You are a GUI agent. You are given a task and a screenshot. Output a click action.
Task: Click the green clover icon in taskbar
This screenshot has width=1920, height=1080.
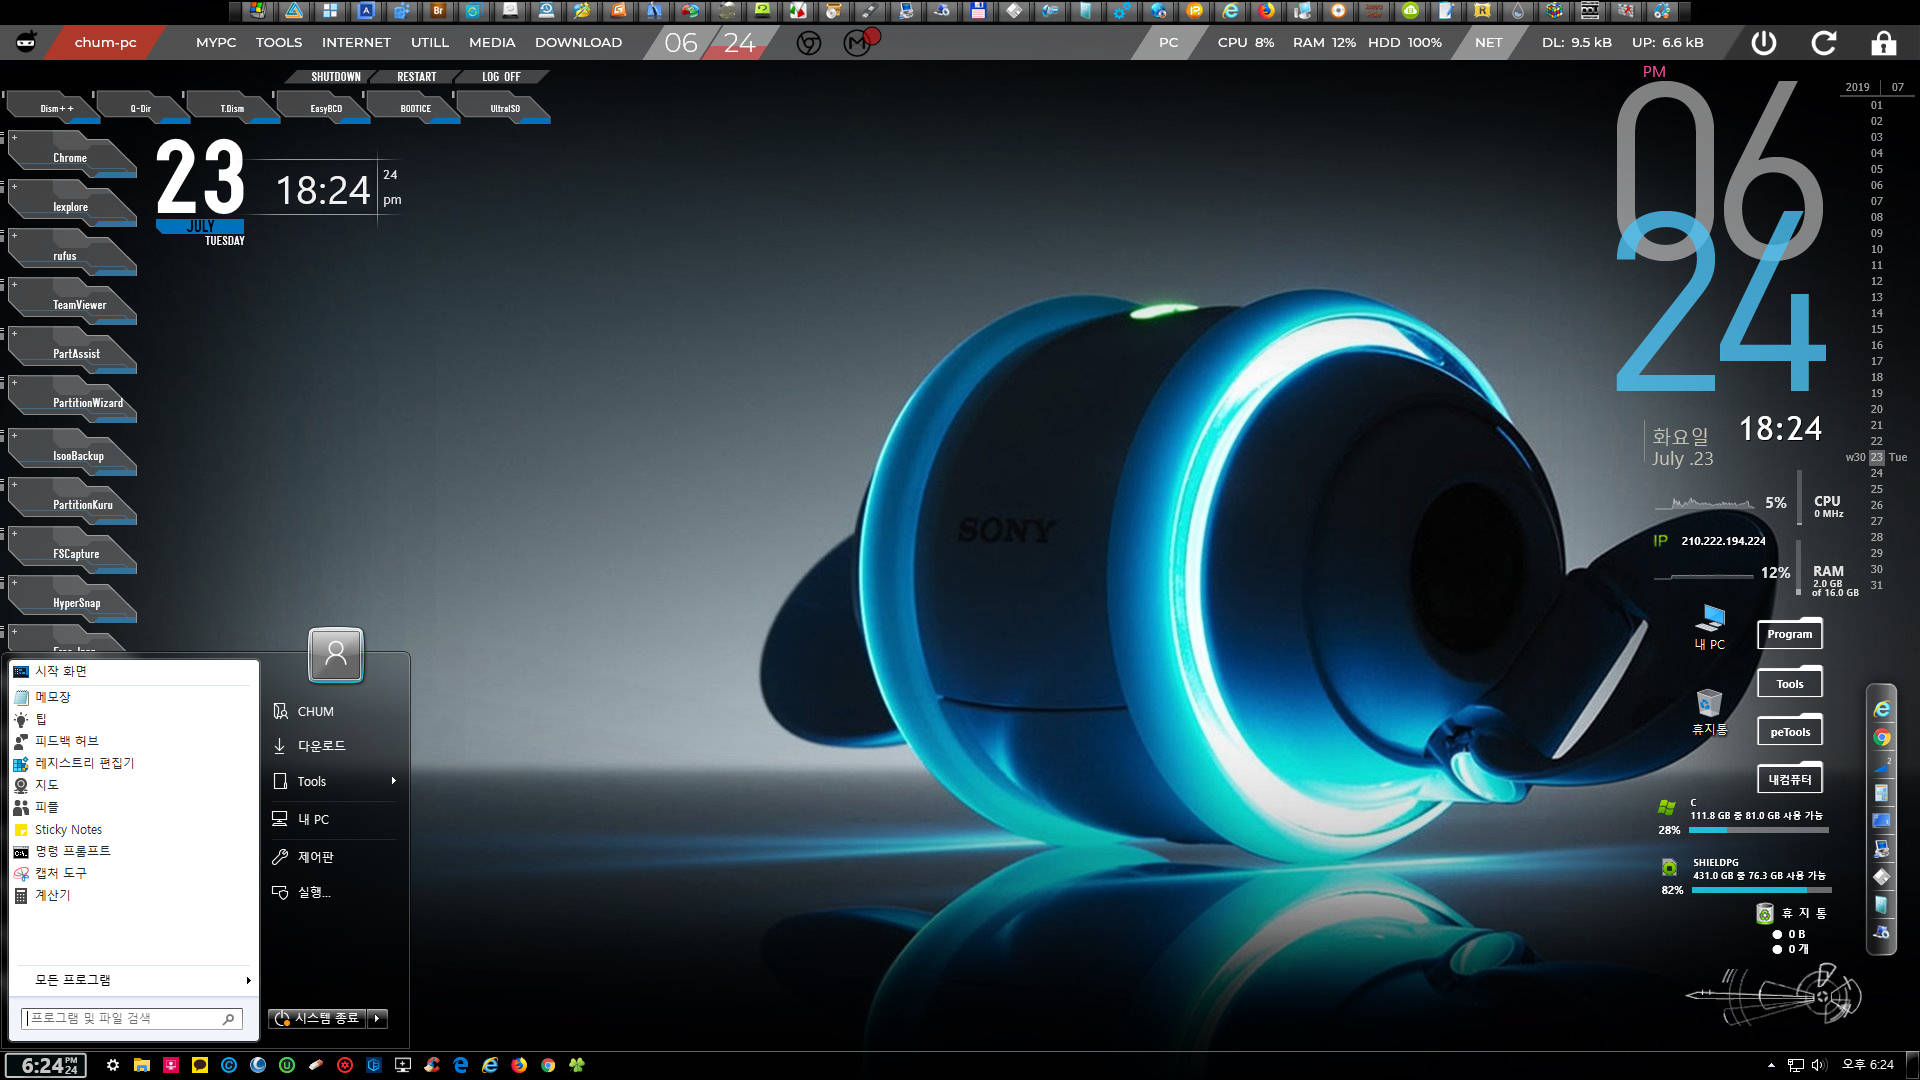coord(577,1065)
